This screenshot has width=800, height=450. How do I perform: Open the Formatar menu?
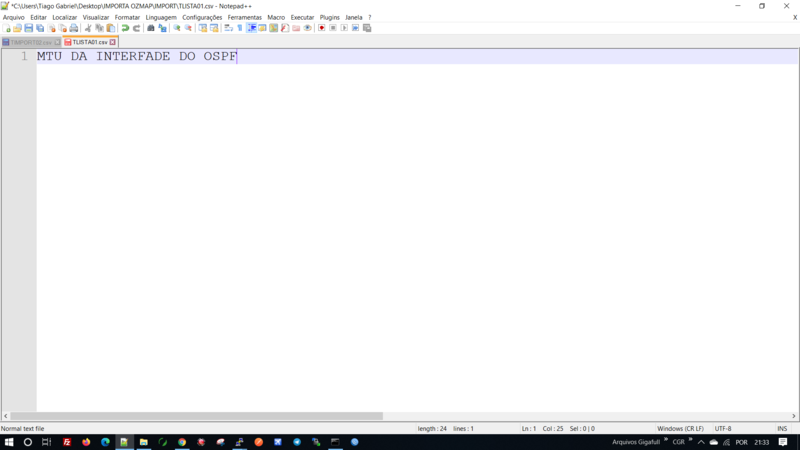[127, 17]
